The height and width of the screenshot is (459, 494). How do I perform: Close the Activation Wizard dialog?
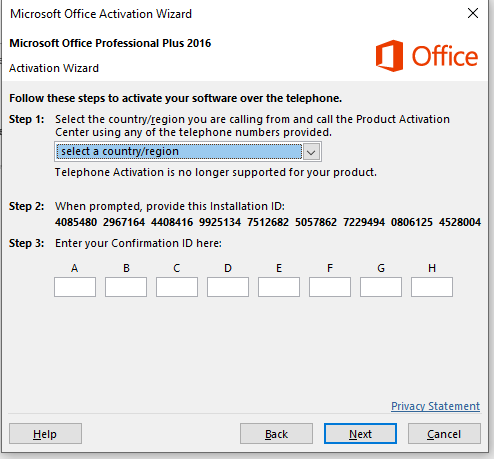(x=473, y=13)
